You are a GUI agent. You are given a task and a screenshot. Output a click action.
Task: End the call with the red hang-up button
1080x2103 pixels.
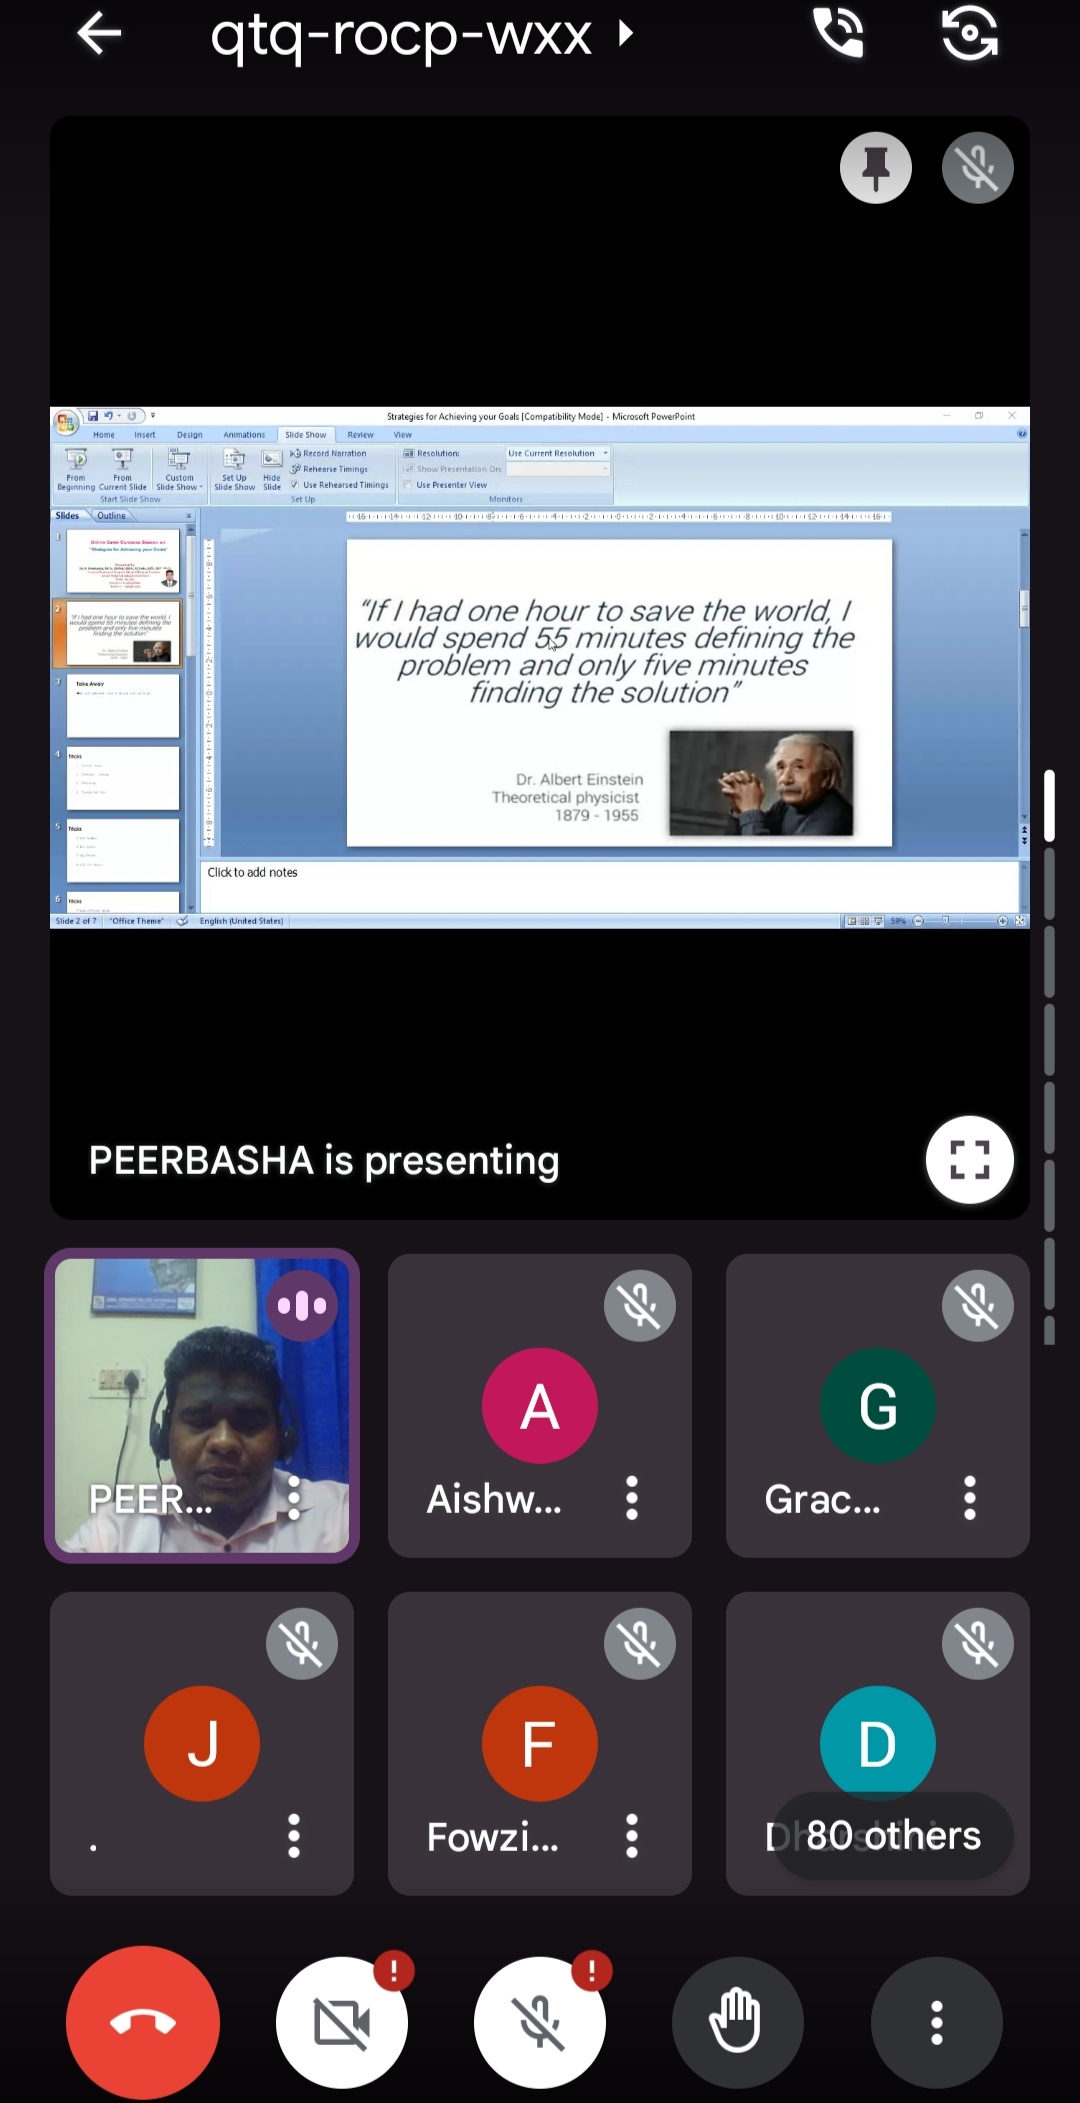point(143,2022)
